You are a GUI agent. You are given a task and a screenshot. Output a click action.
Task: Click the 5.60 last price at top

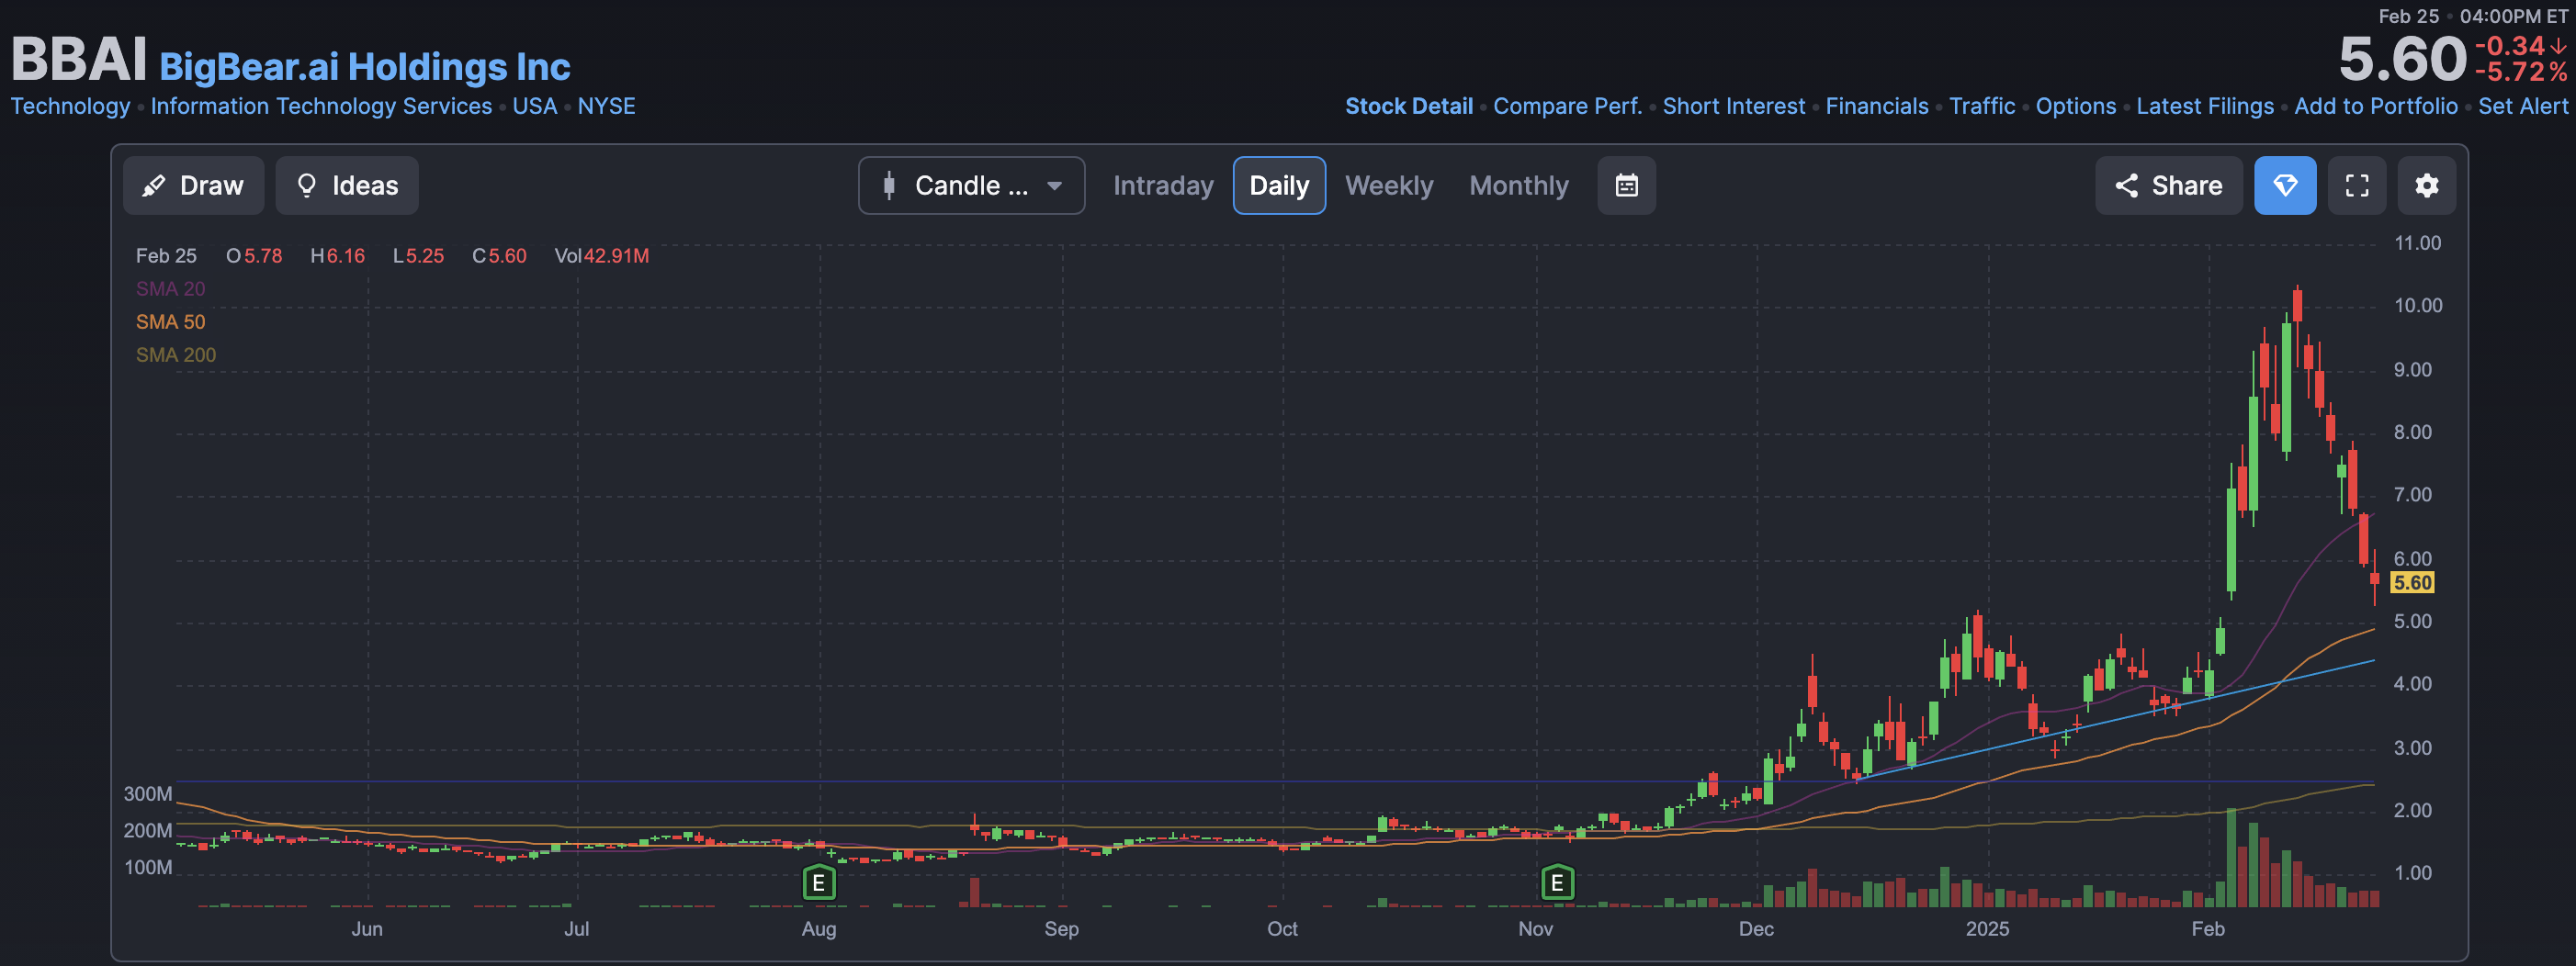[x=2402, y=59]
